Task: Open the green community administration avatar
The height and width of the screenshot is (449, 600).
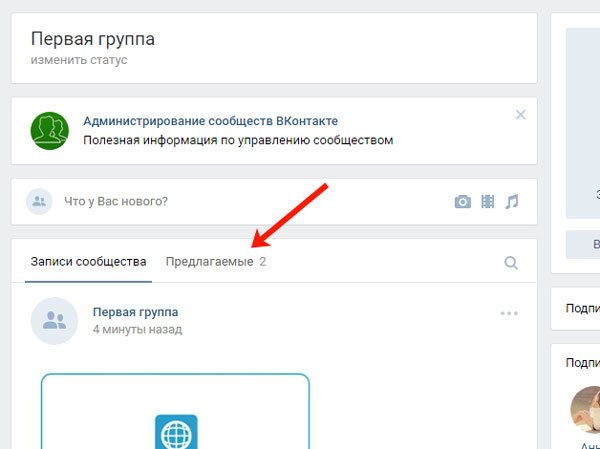Action: pyautogui.click(x=50, y=131)
